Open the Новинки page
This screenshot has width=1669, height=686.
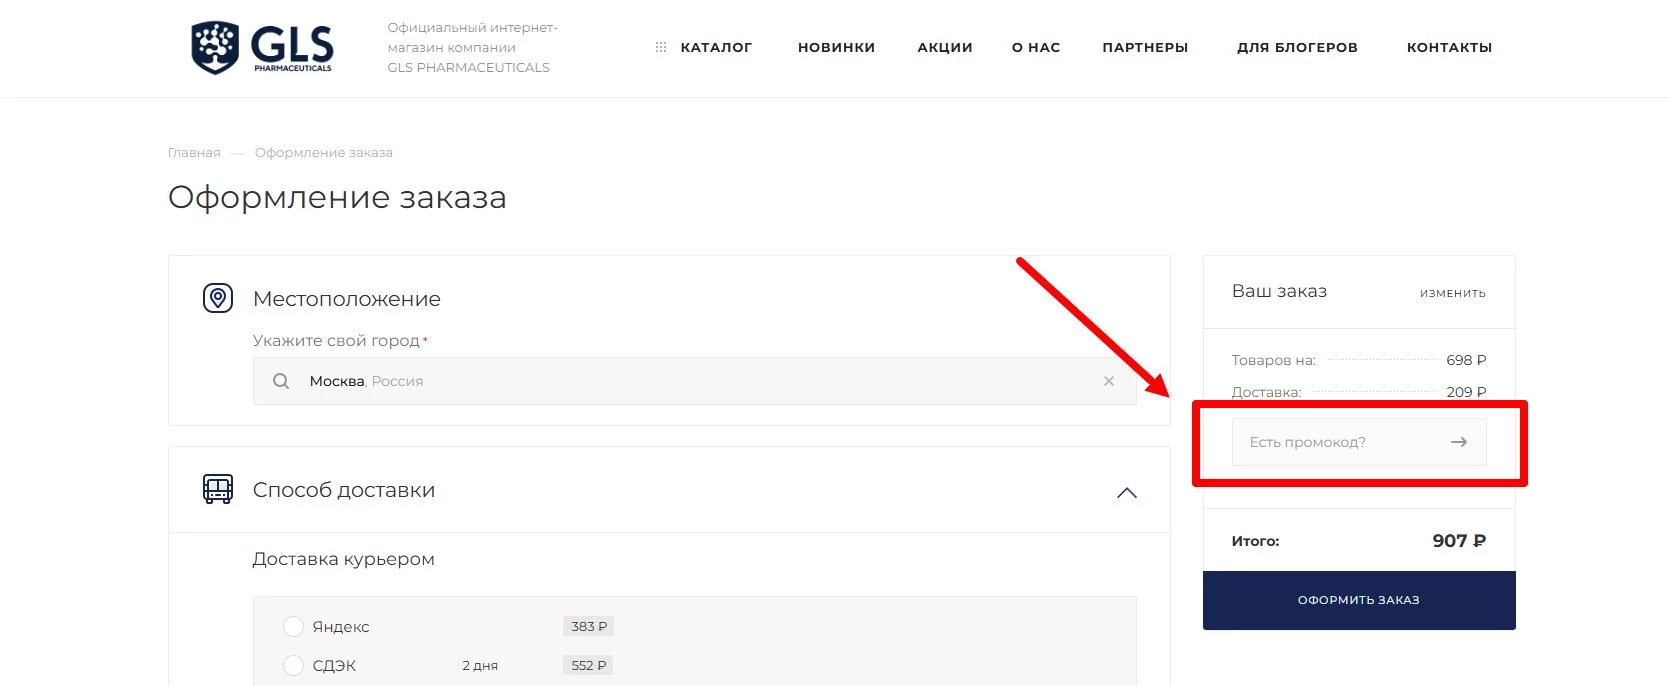coord(836,47)
